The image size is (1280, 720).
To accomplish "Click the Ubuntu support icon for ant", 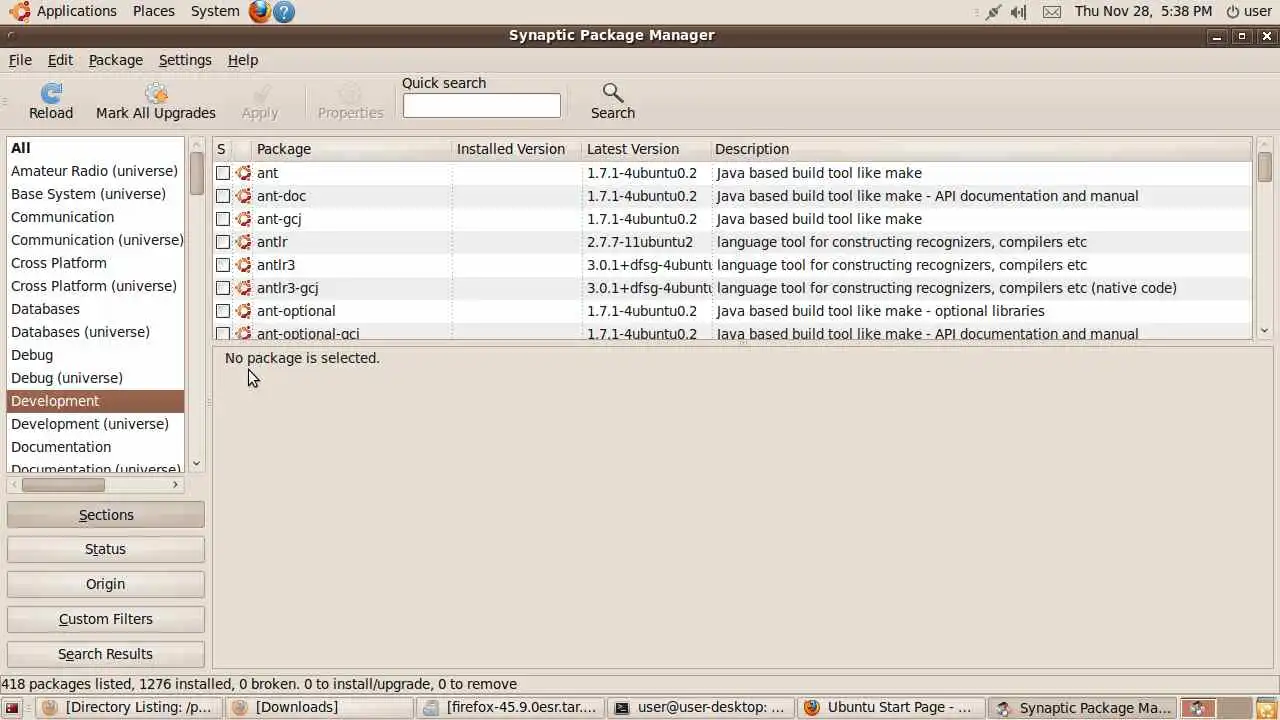I will [x=243, y=173].
